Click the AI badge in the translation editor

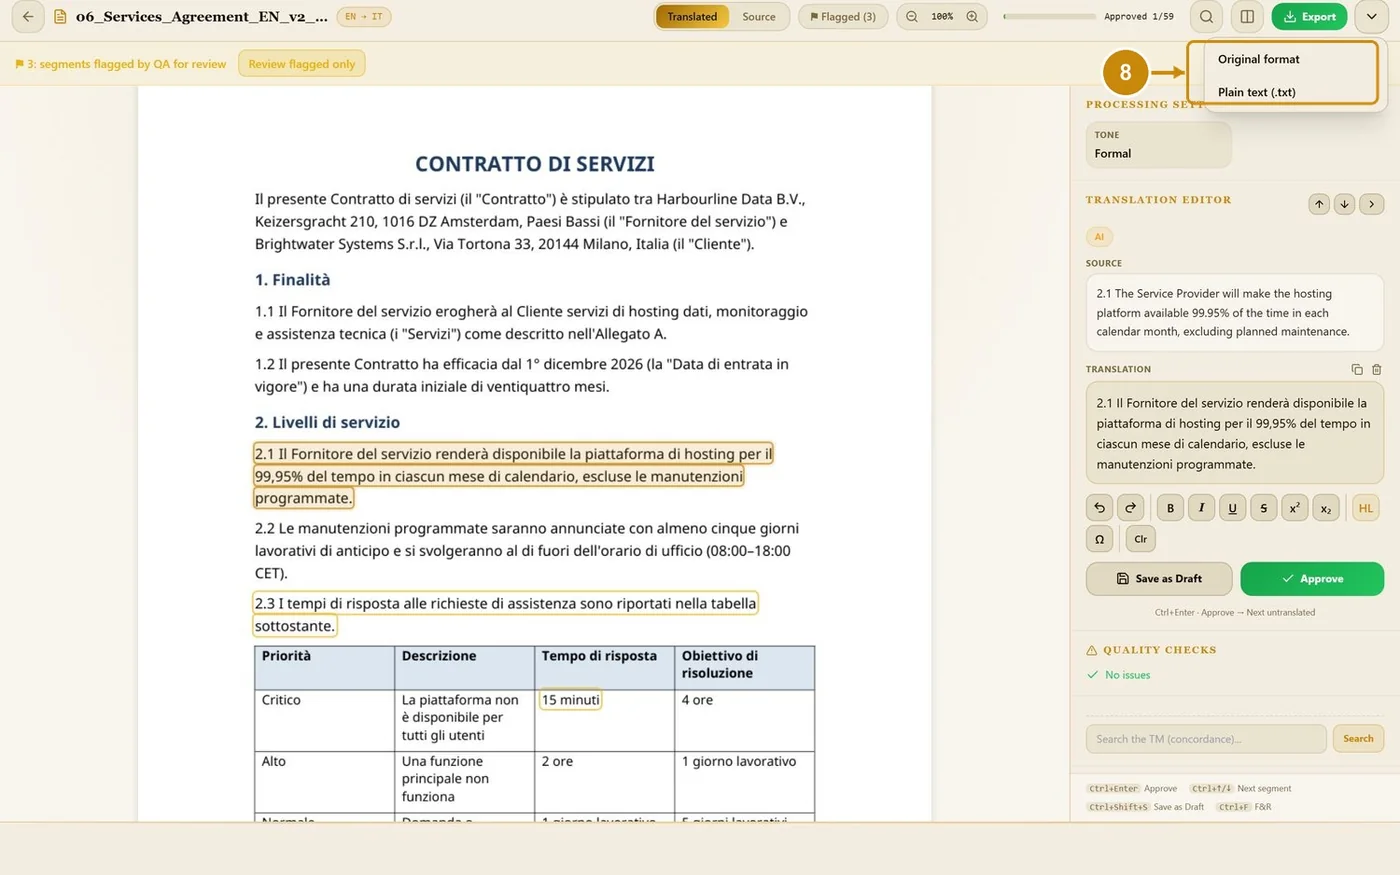pyautogui.click(x=1099, y=237)
